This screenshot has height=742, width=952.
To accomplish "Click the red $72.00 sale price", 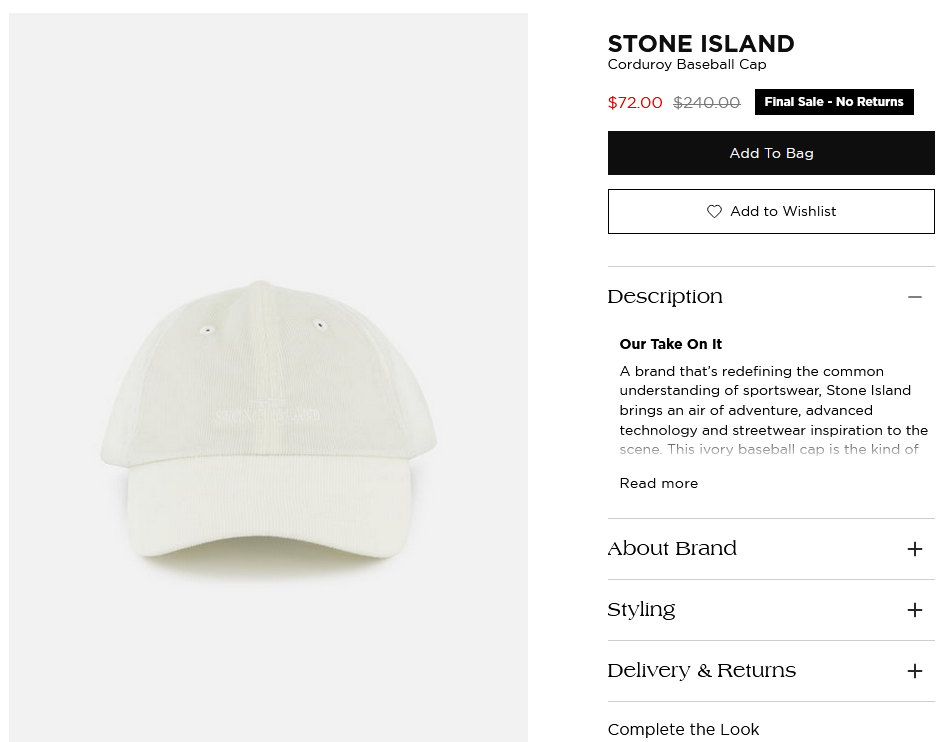I will click(635, 102).
